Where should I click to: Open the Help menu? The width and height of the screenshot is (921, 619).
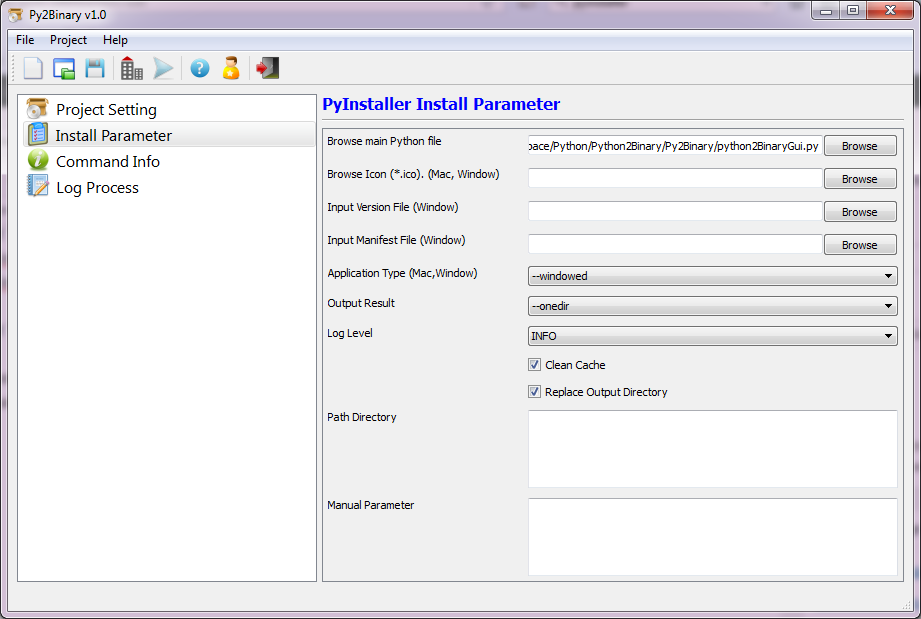point(115,40)
